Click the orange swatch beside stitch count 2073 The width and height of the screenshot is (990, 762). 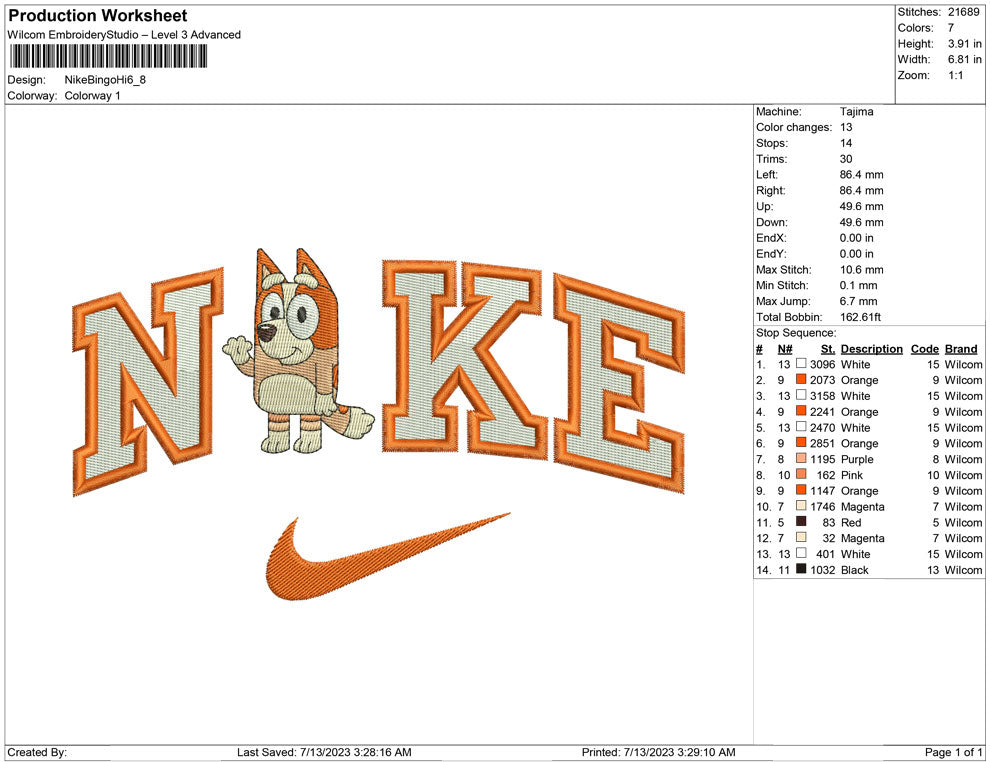click(x=801, y=379)
